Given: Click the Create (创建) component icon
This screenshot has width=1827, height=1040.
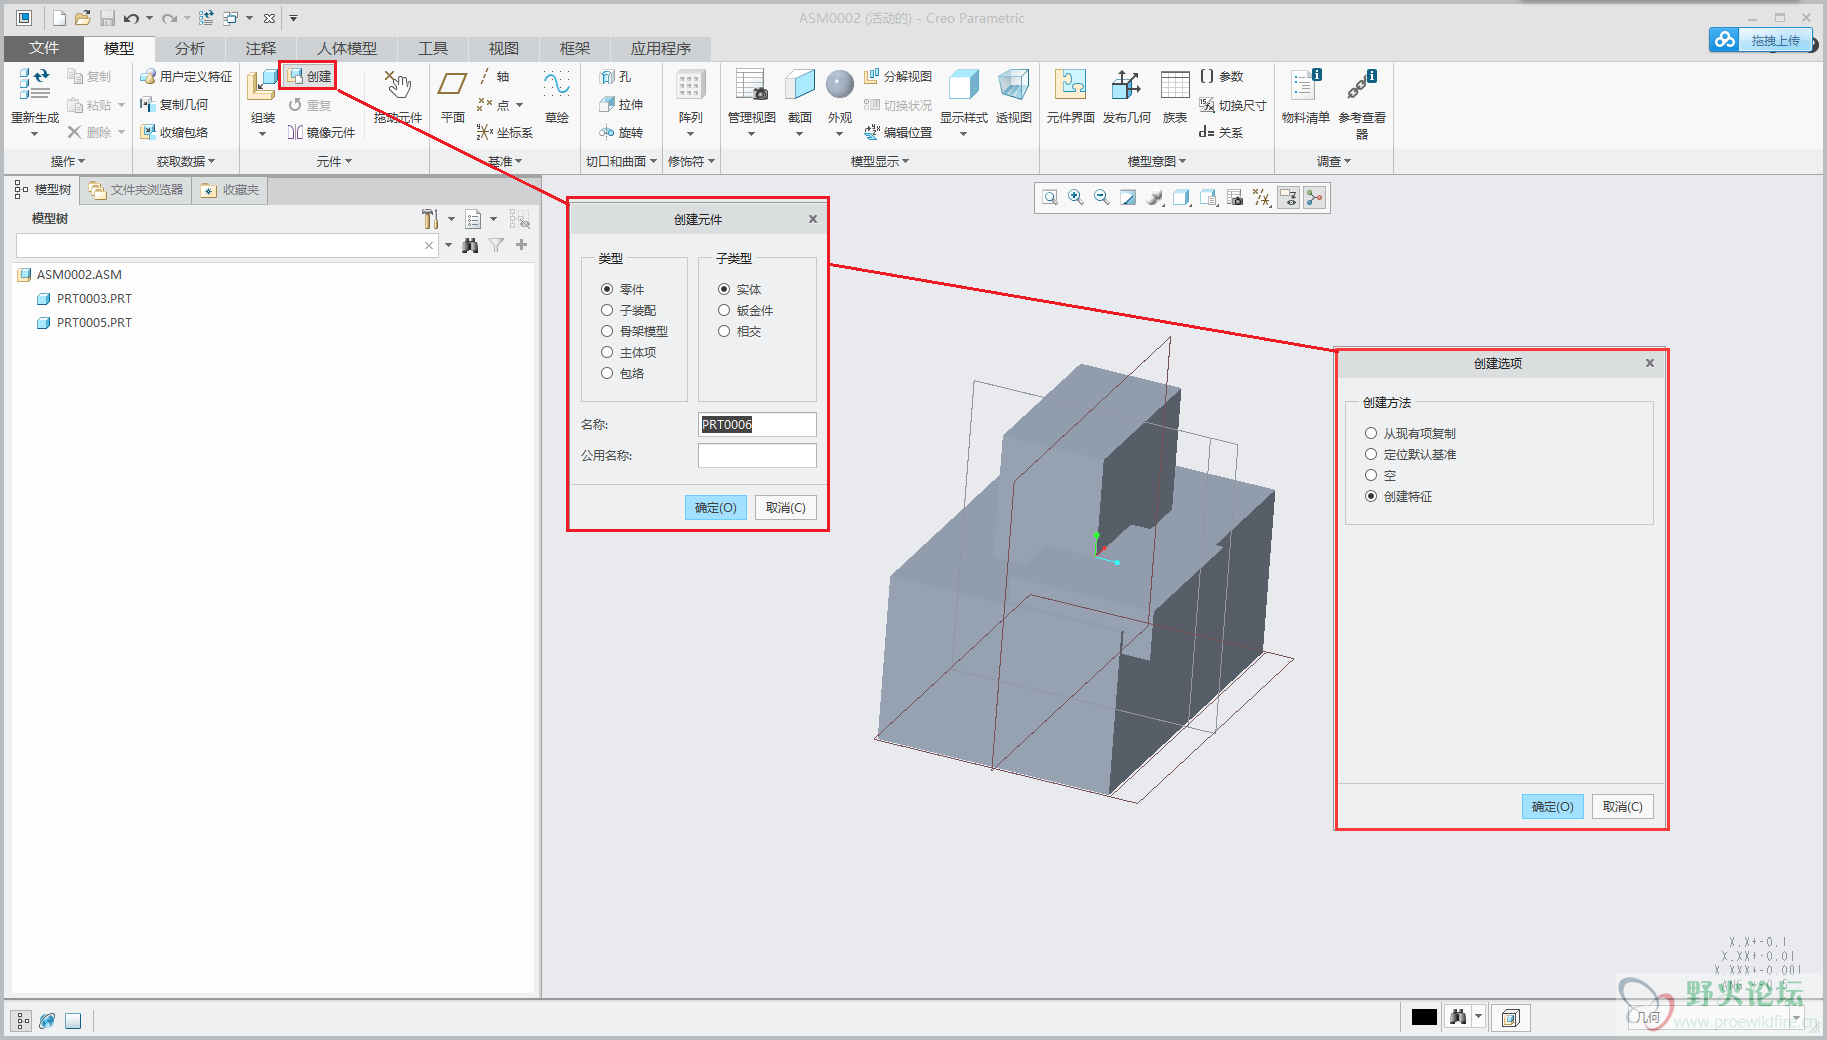Looking at the screenshot, I should (296, 76).
